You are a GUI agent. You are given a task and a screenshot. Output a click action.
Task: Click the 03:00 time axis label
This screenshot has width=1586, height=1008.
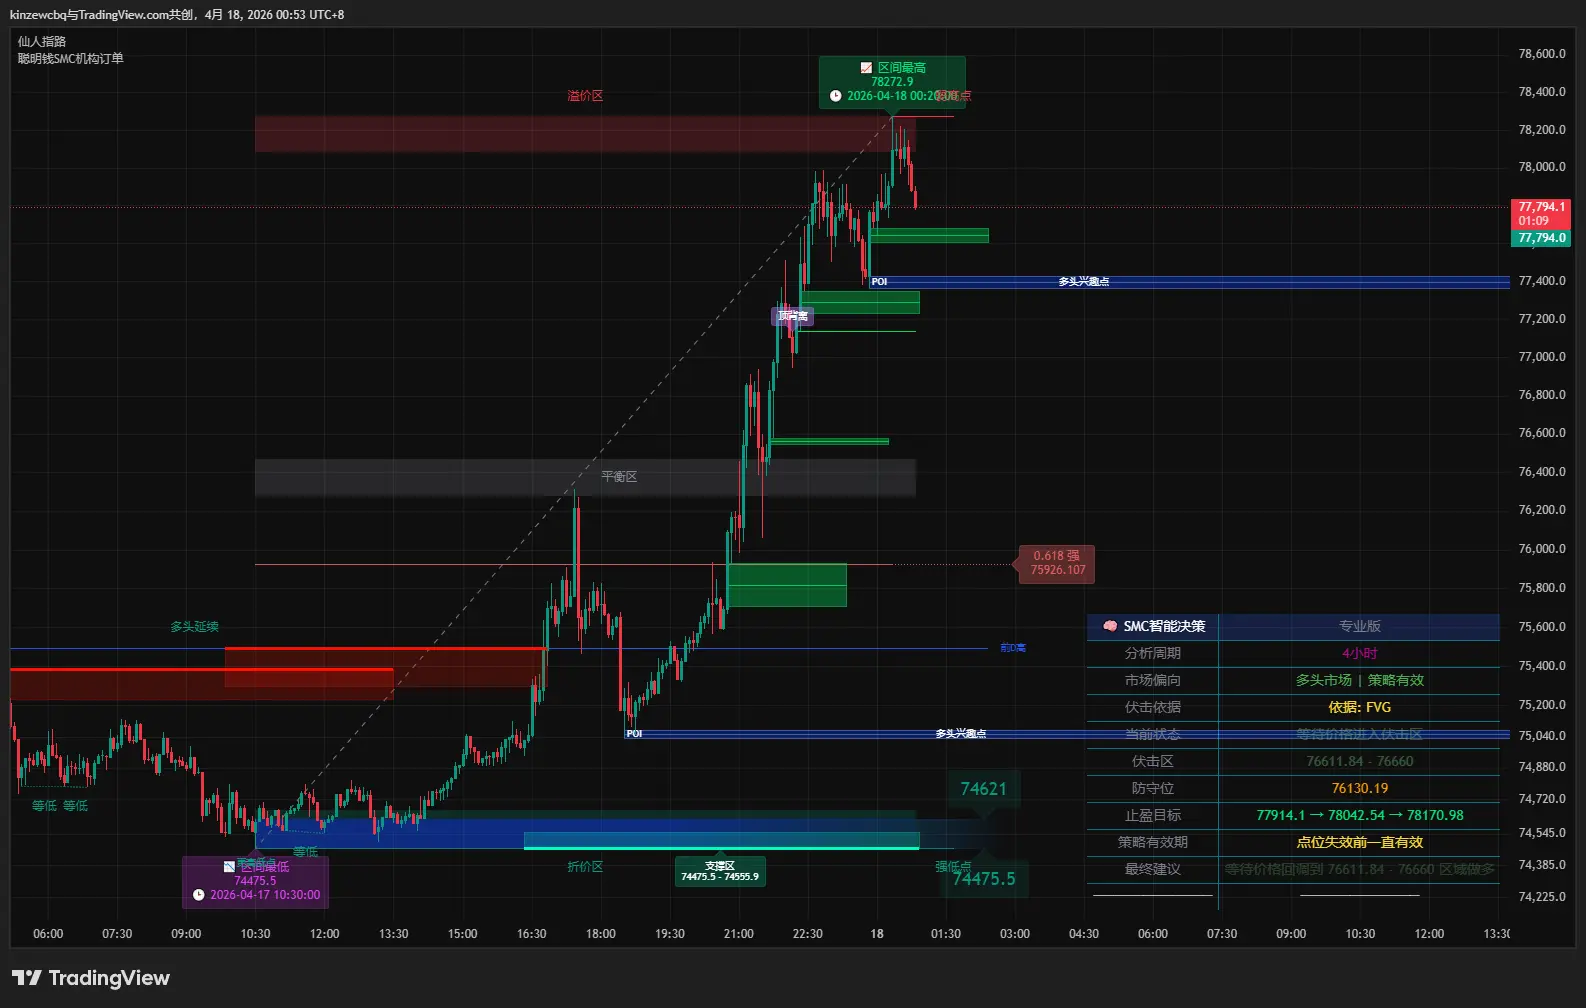click(x=1015, y=934)
